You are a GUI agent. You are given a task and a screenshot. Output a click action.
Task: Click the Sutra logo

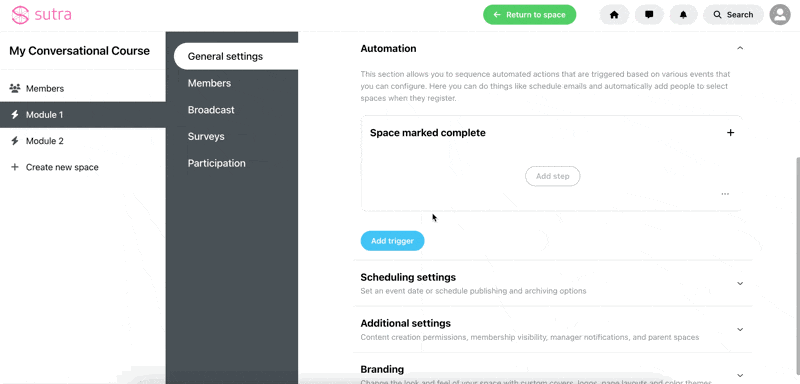(x=41, y=15)
